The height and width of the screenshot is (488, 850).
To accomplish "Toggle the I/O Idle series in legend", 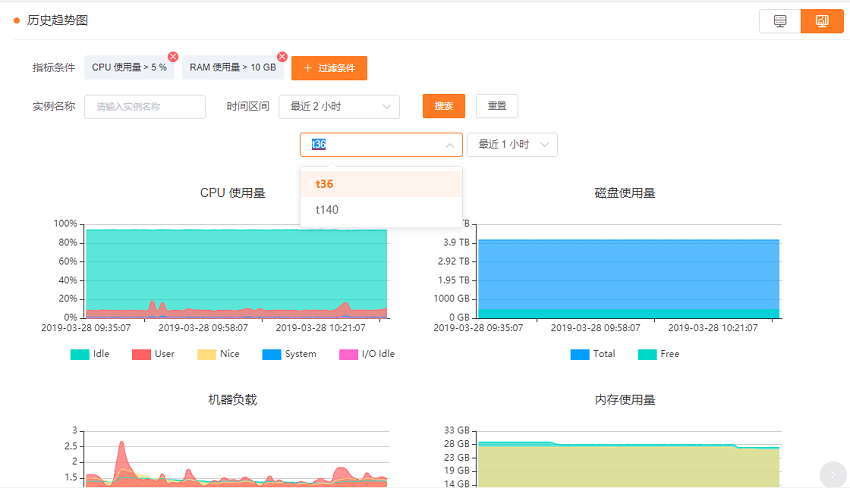I will tap(367, 354).
